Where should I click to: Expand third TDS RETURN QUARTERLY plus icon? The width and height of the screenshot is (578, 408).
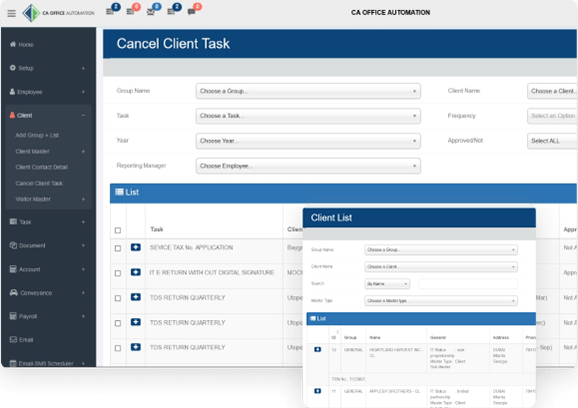click(136, 347)
